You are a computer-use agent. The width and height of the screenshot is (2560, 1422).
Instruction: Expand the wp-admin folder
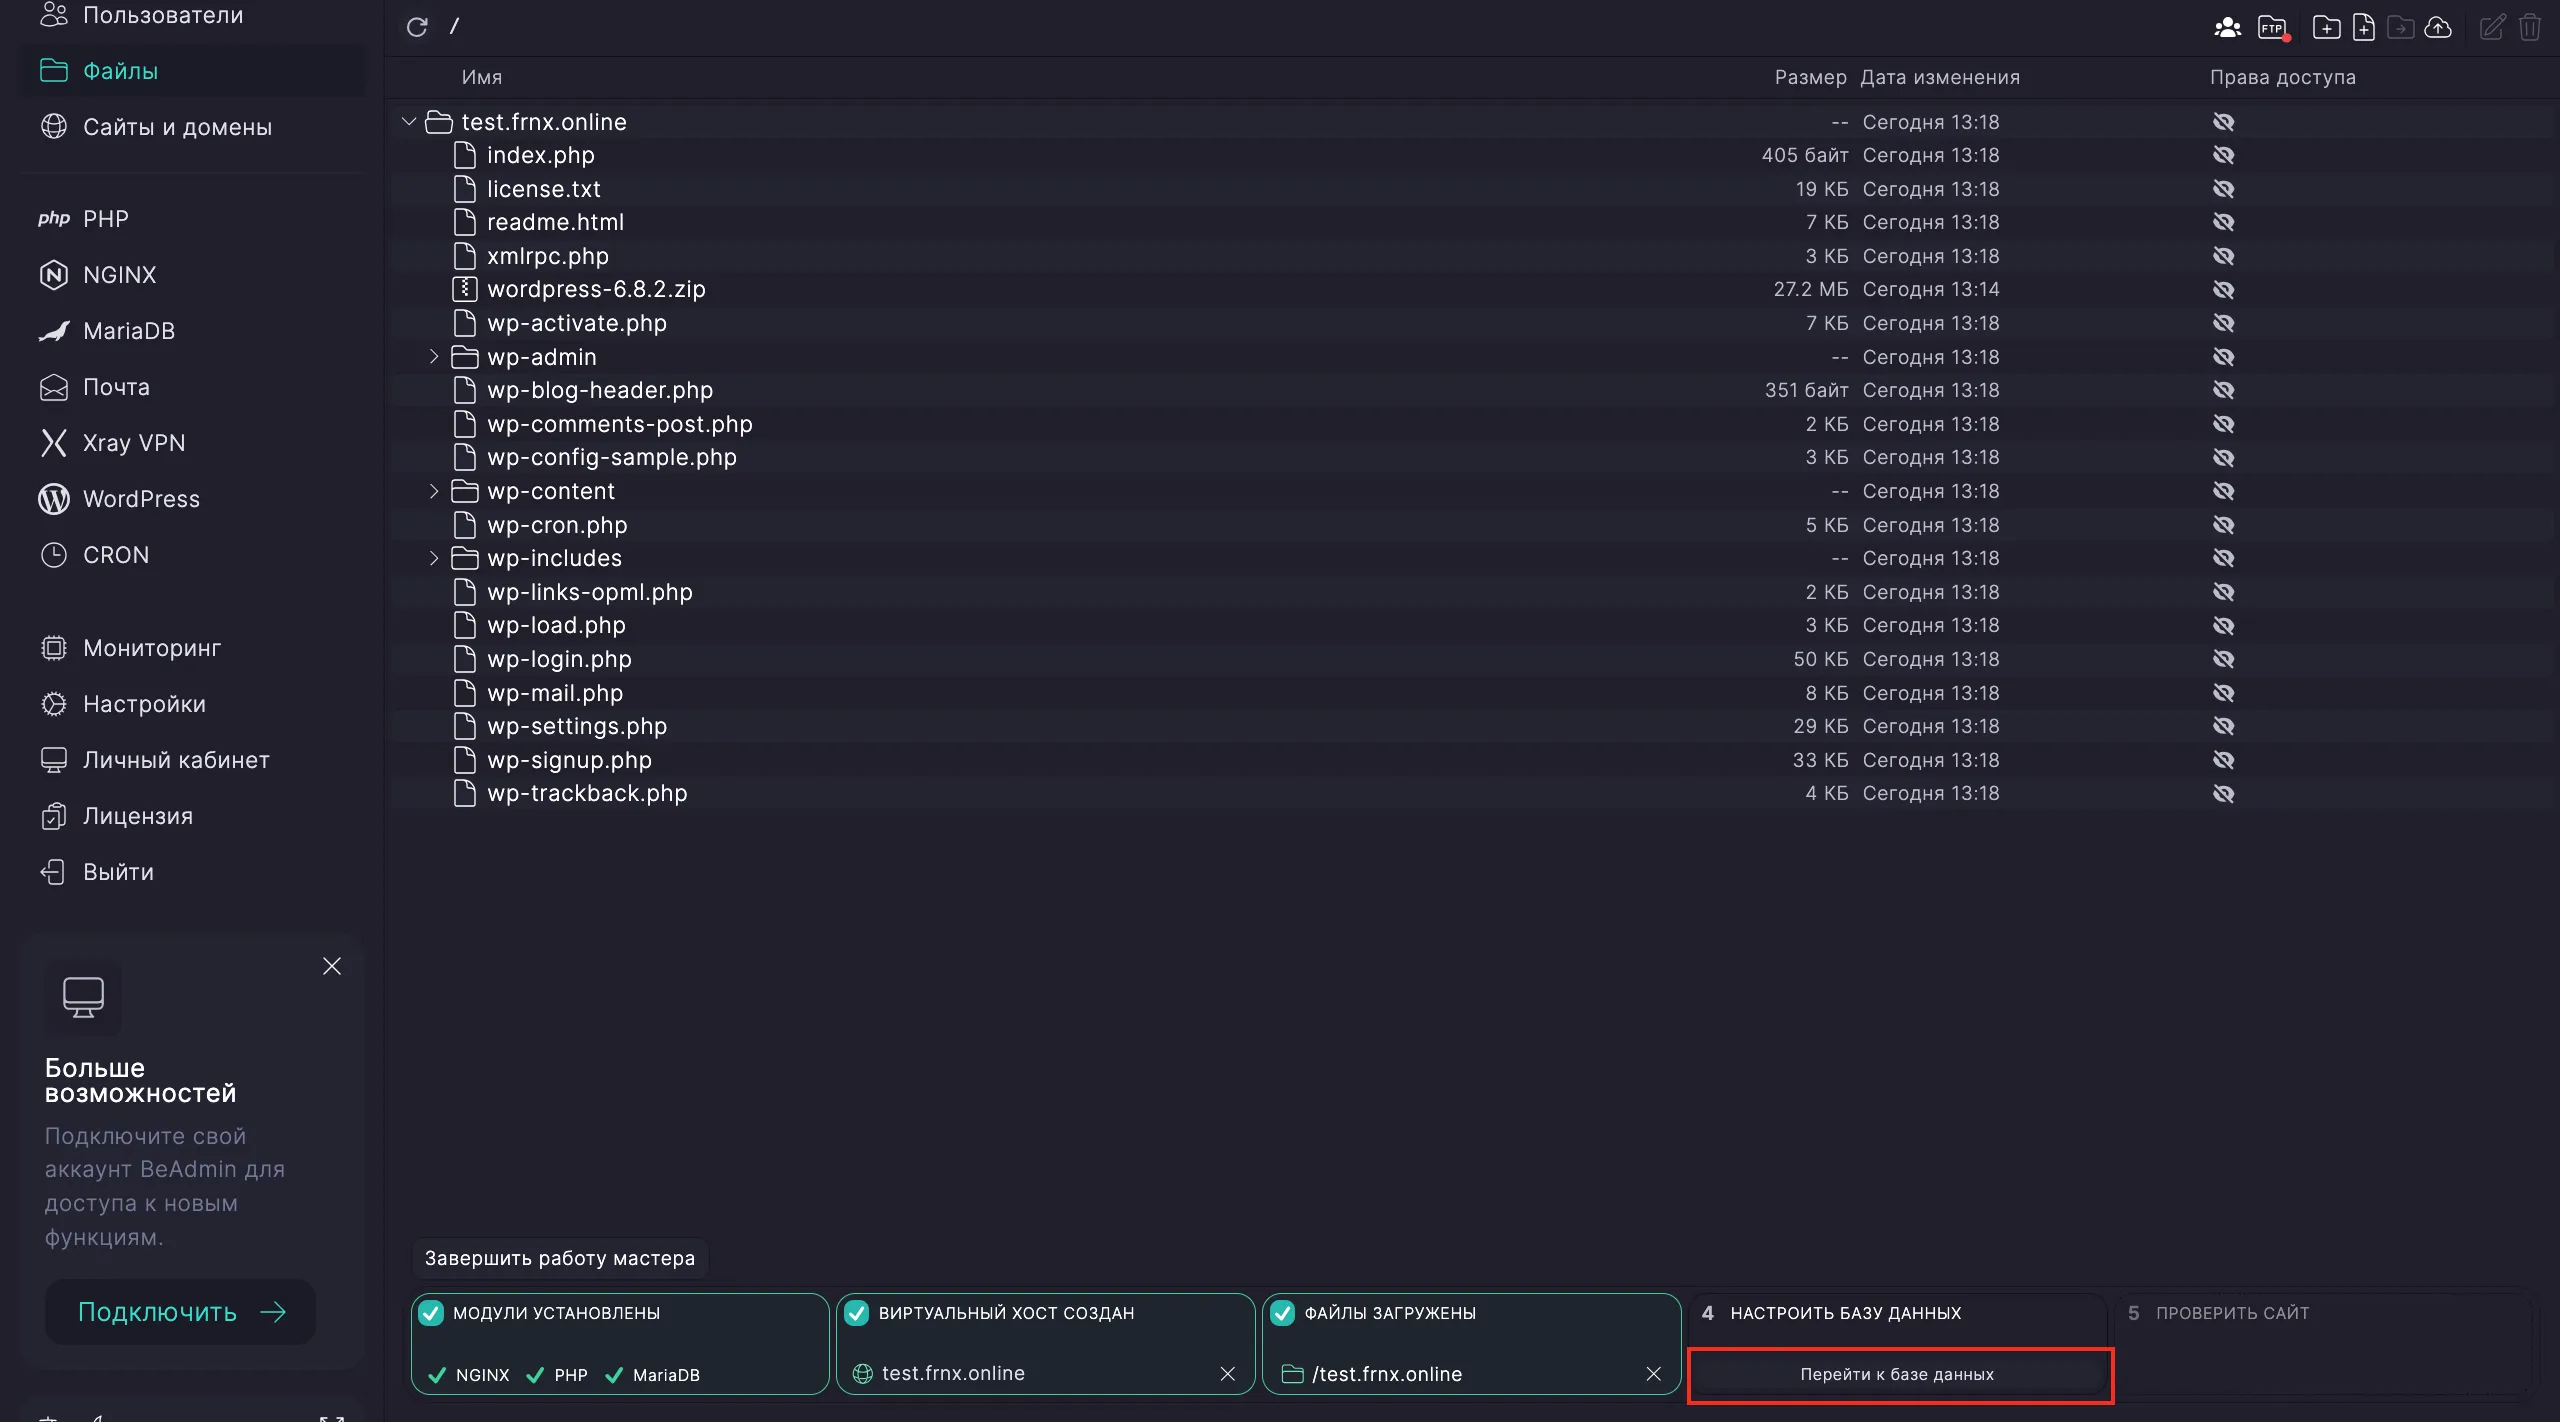[x=434, y=356]
